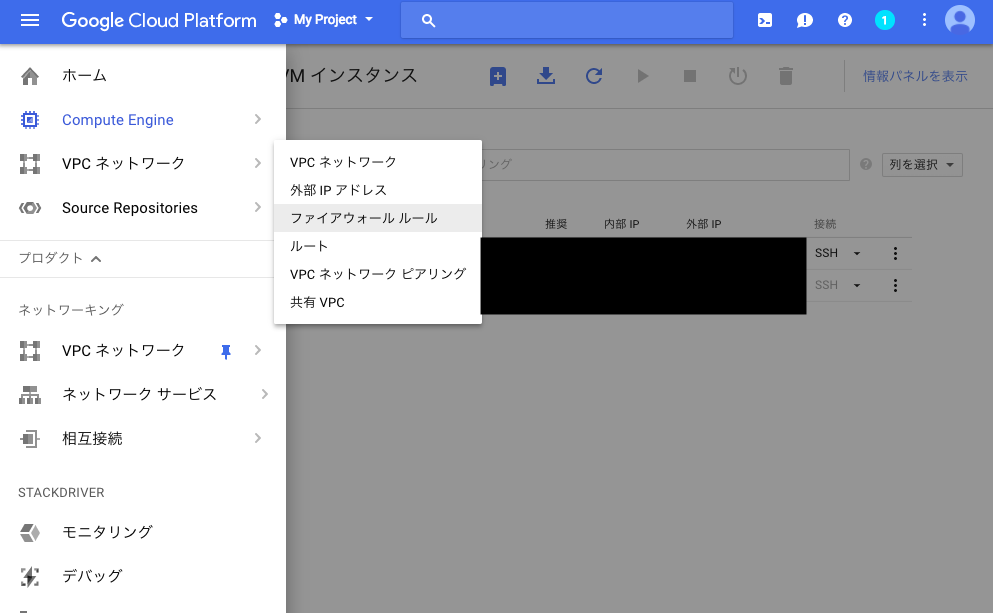The image size is (993, 613).
Task: Open Cloud Shell from the top bar
Action: click(764, 20)
